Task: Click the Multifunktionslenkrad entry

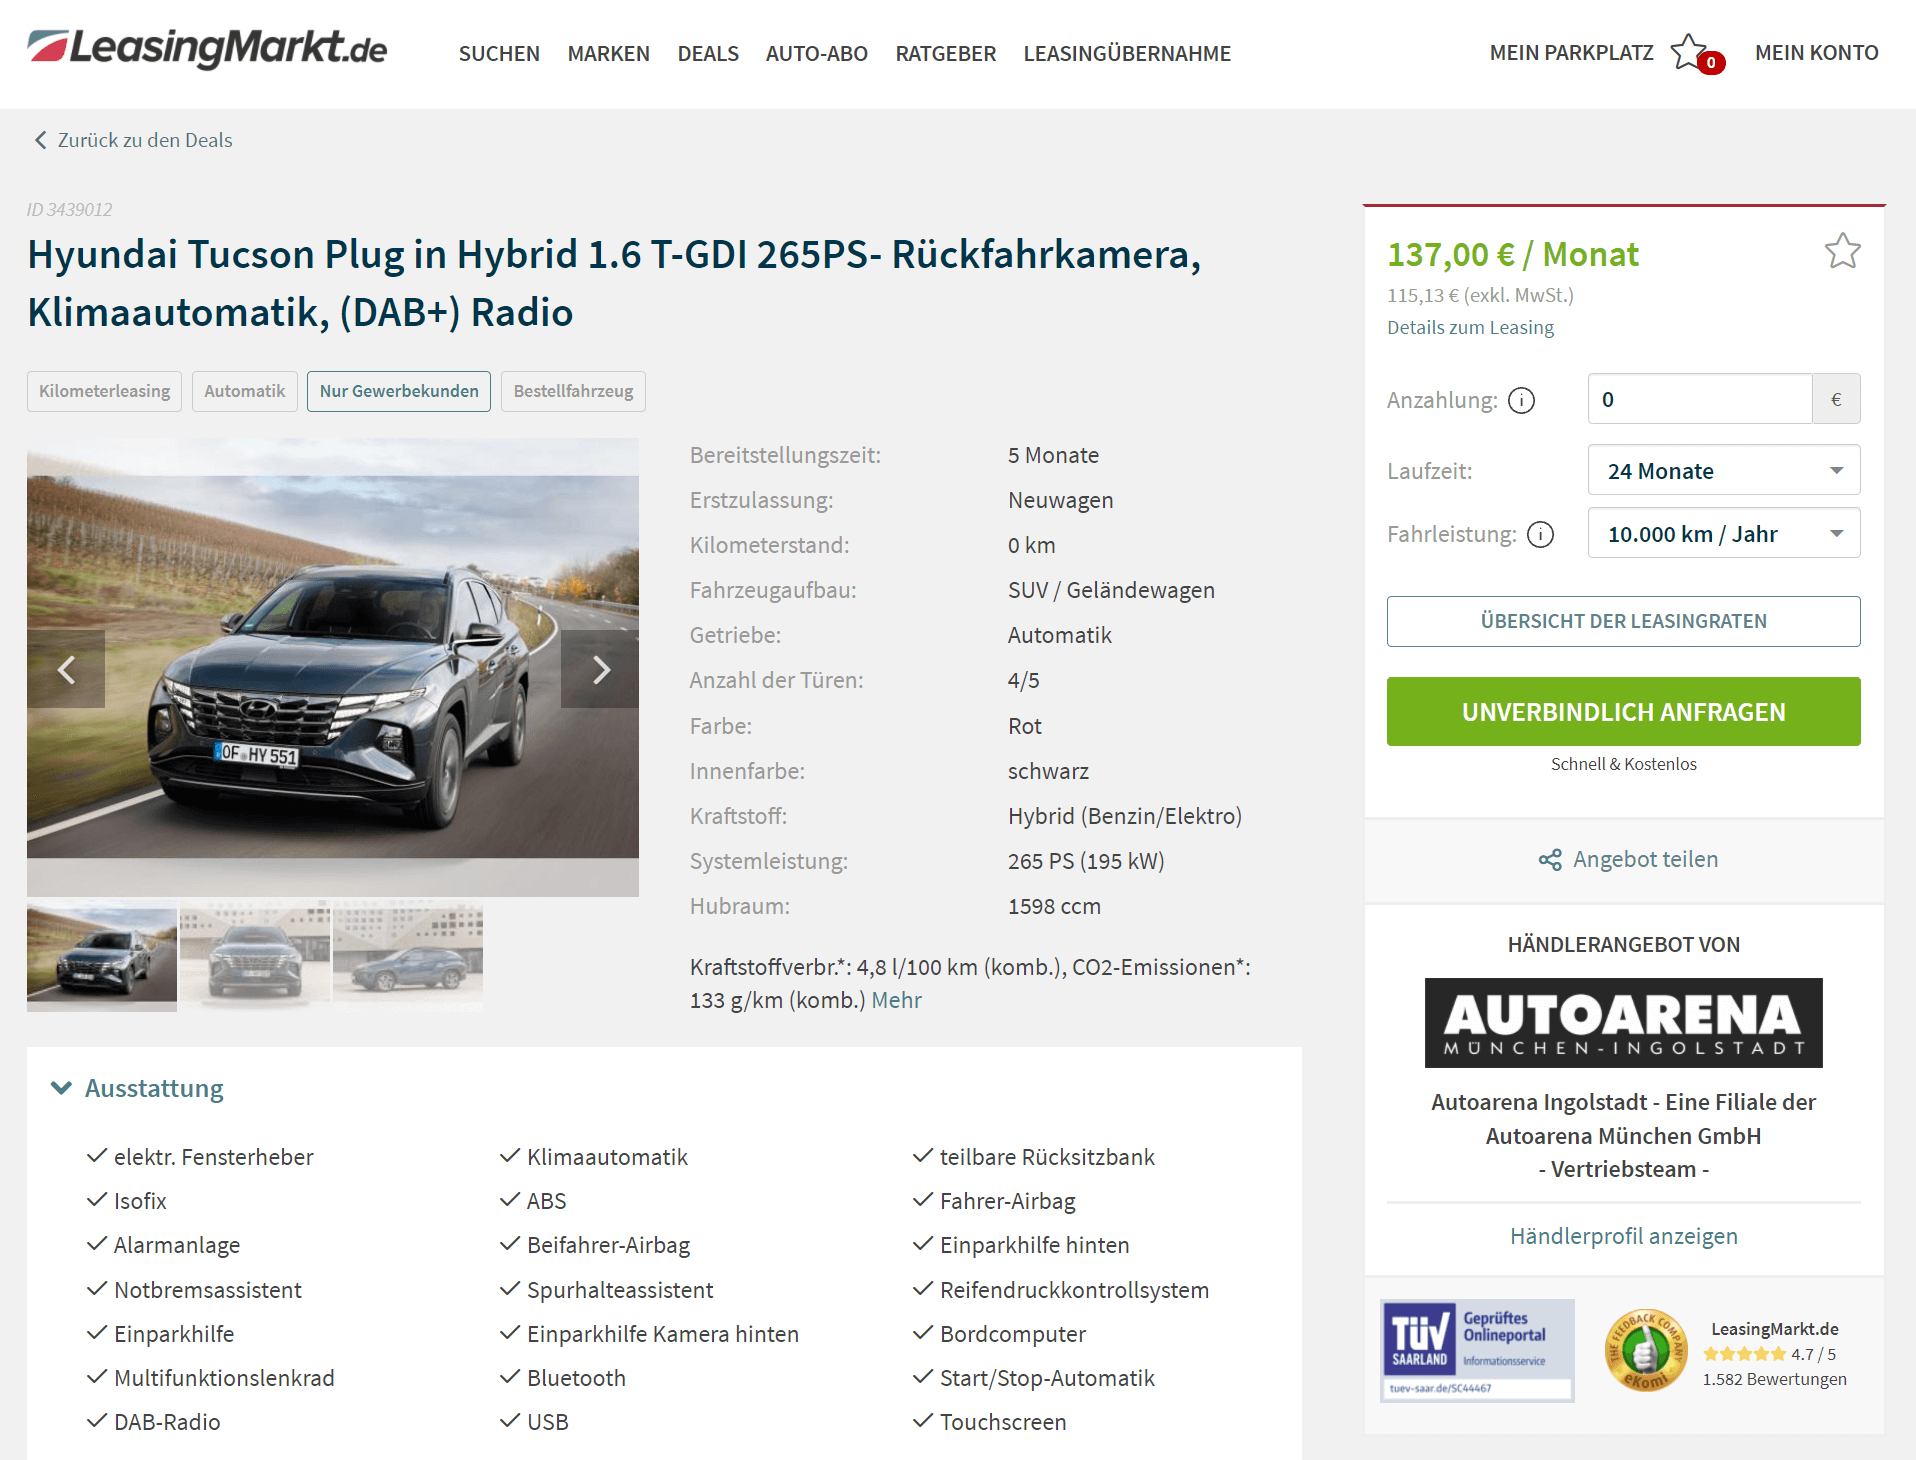Action: tap(224, 1378)
